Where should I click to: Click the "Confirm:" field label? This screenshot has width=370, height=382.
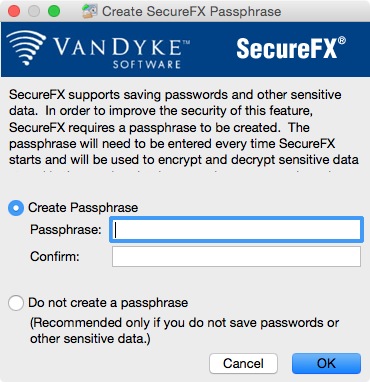pyautogui.click(x=55, y=257)
